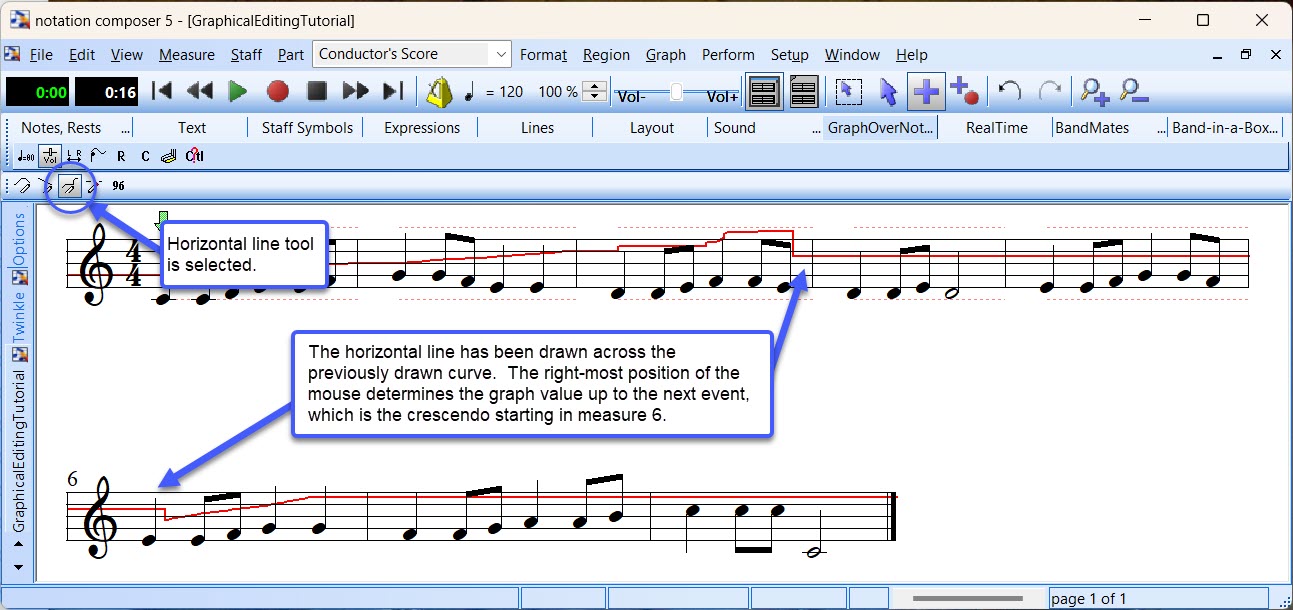
Task: Expand the Options side panel
Action: (19, 240)
